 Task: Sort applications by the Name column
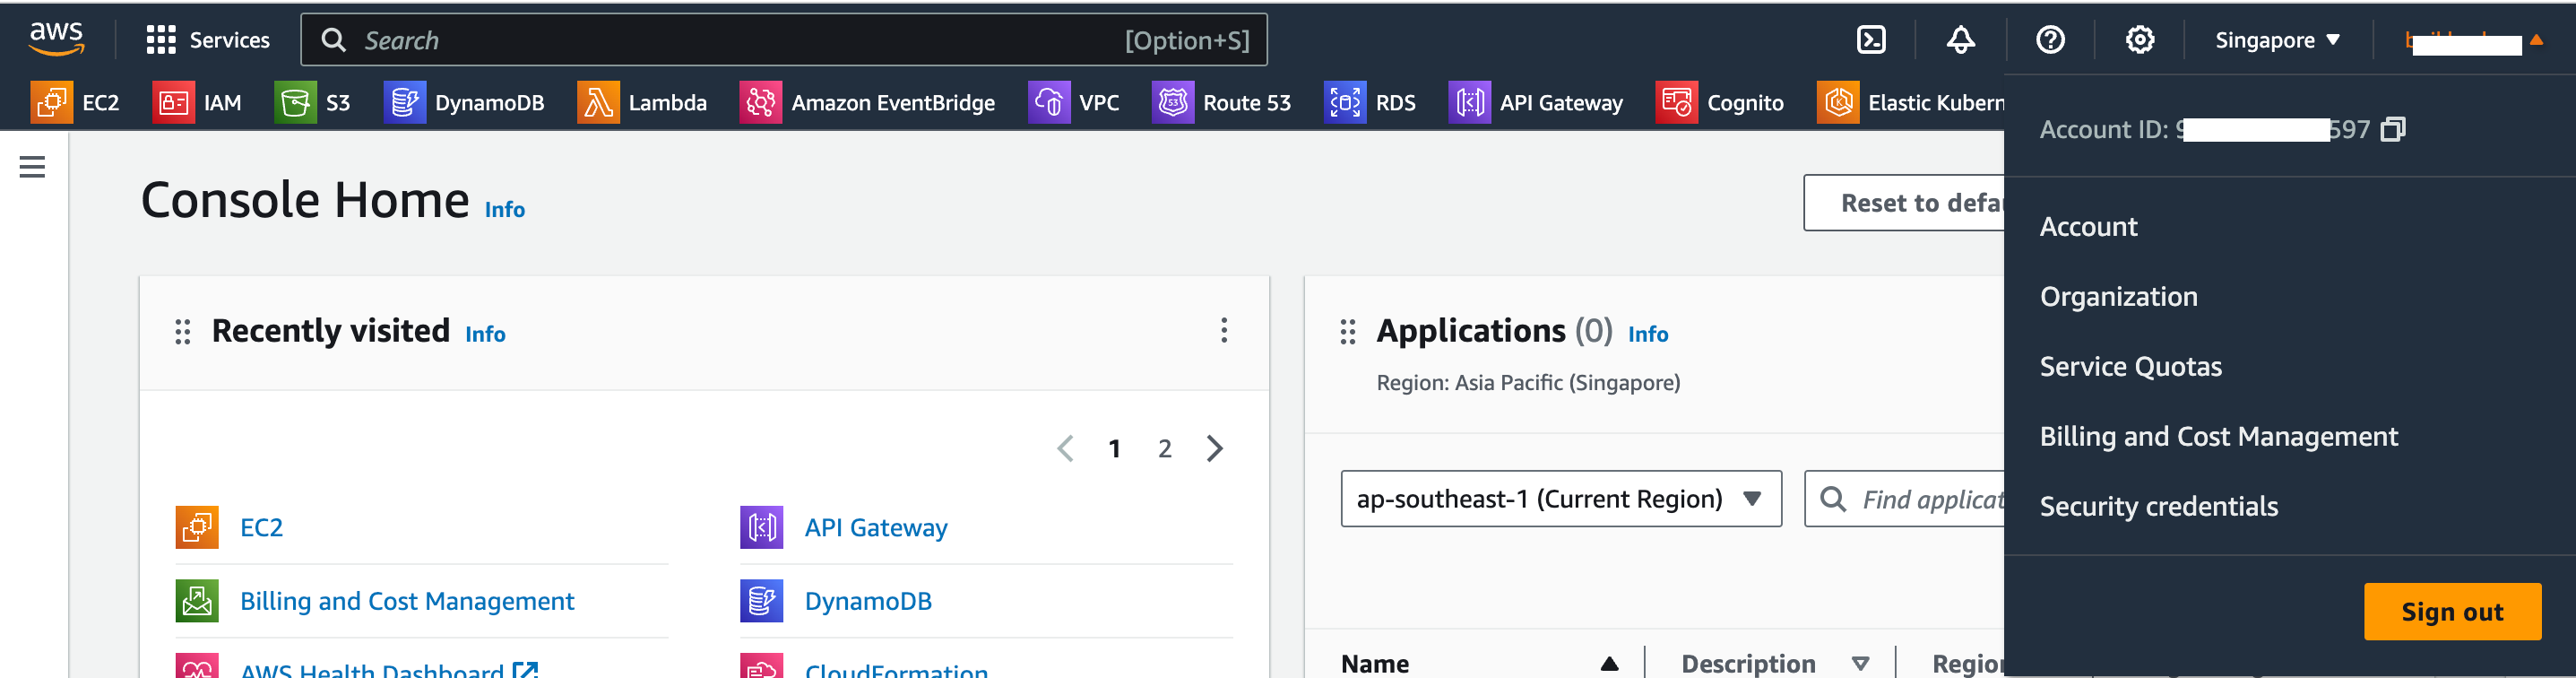1480,663
